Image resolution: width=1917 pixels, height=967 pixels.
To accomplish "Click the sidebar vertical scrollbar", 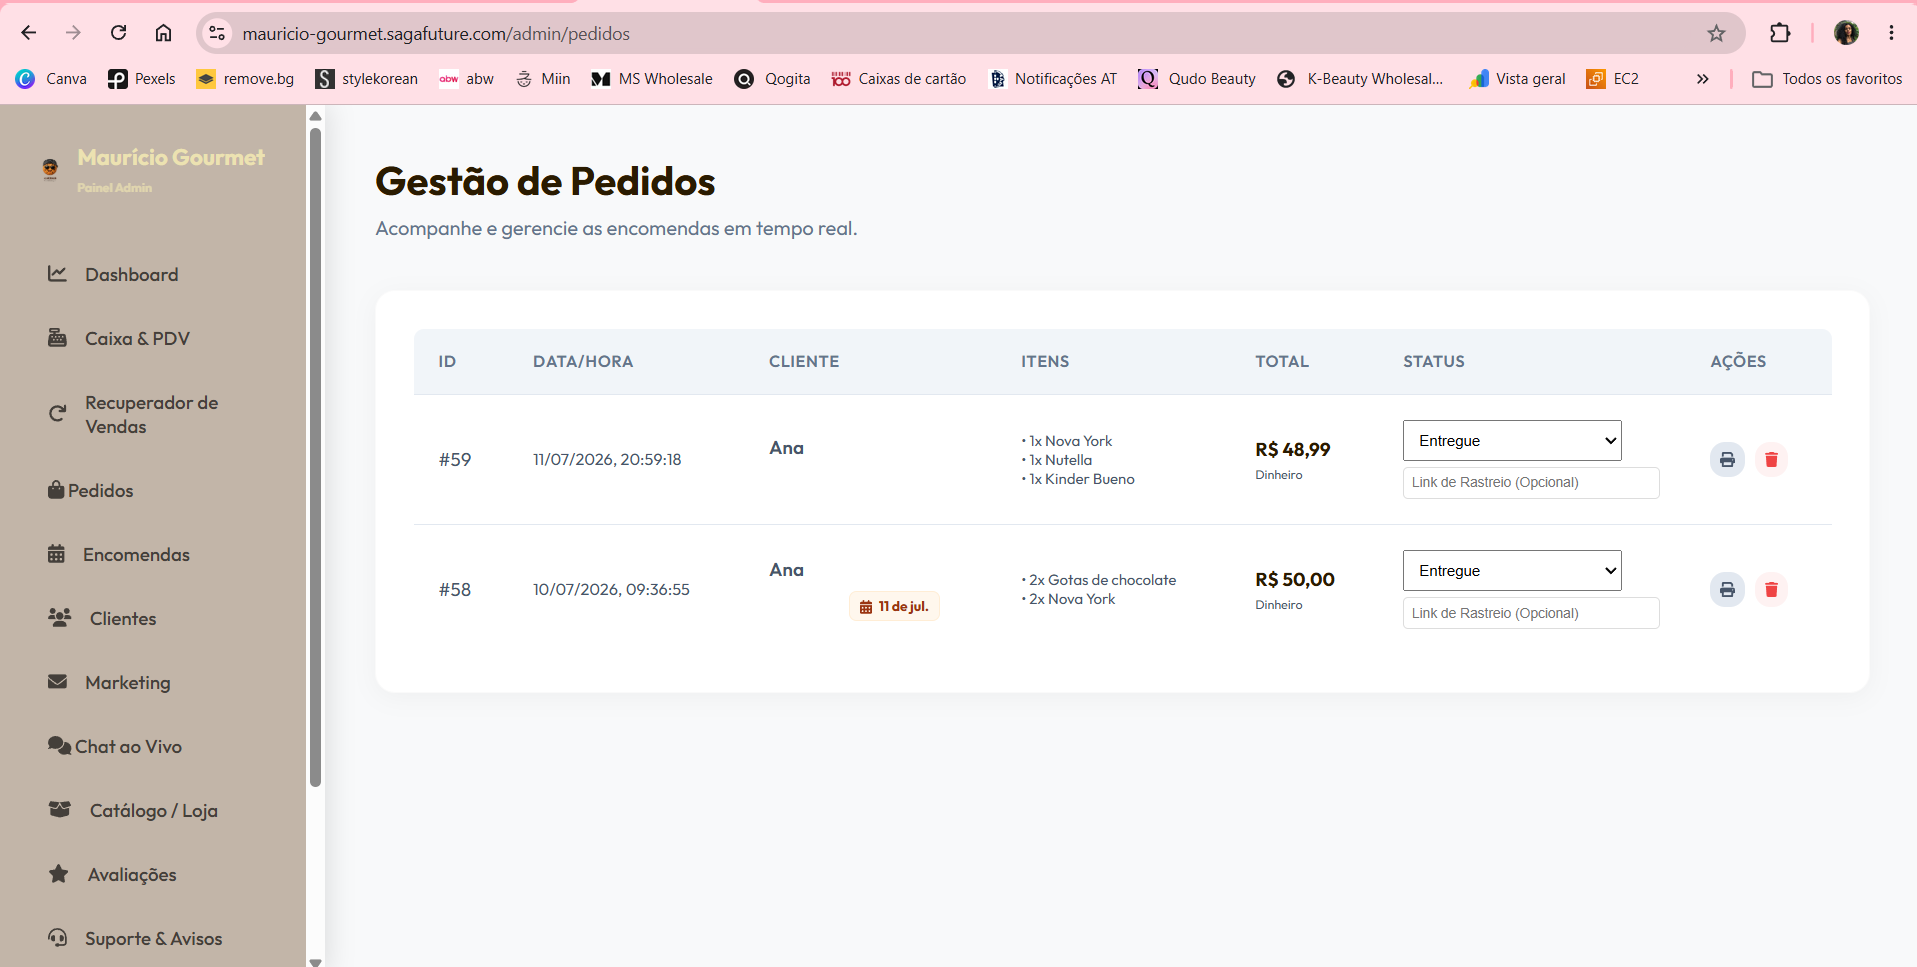I will pyautogui.click(x=315, y=456).
